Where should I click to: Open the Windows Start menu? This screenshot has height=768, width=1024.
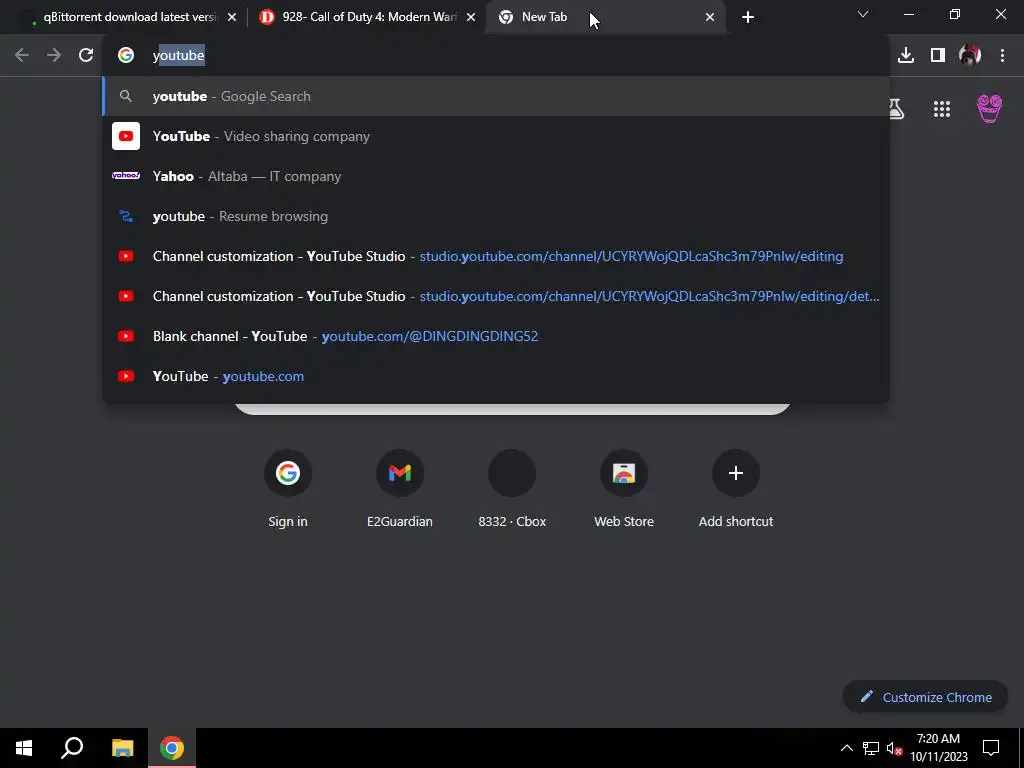click(24, 748)
